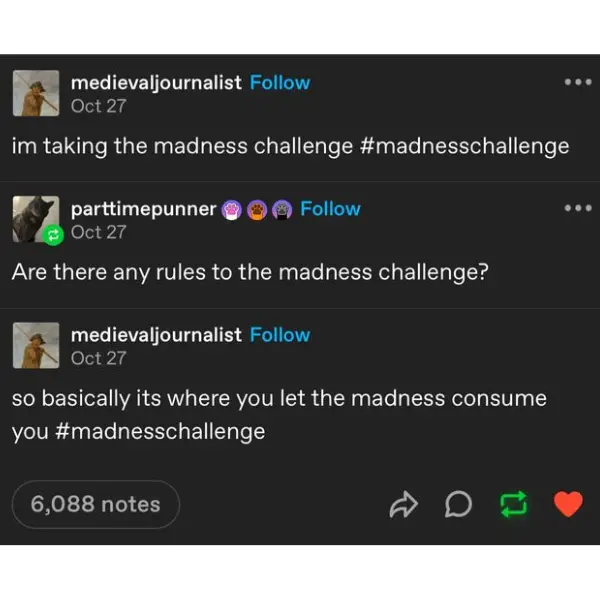This screenshot has width=600, height=600.
Task: Click the green reblog icon
Action: [x=513, y=505]
